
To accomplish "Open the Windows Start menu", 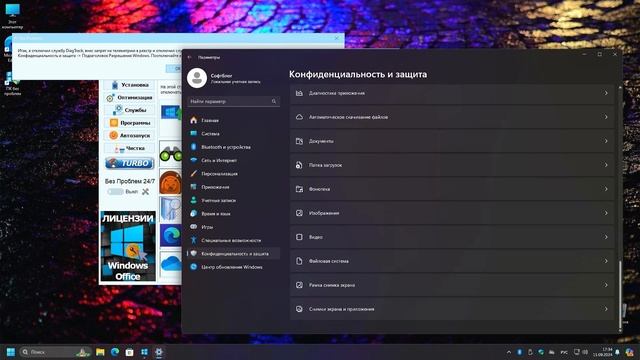I will click(x=11, y=352).
